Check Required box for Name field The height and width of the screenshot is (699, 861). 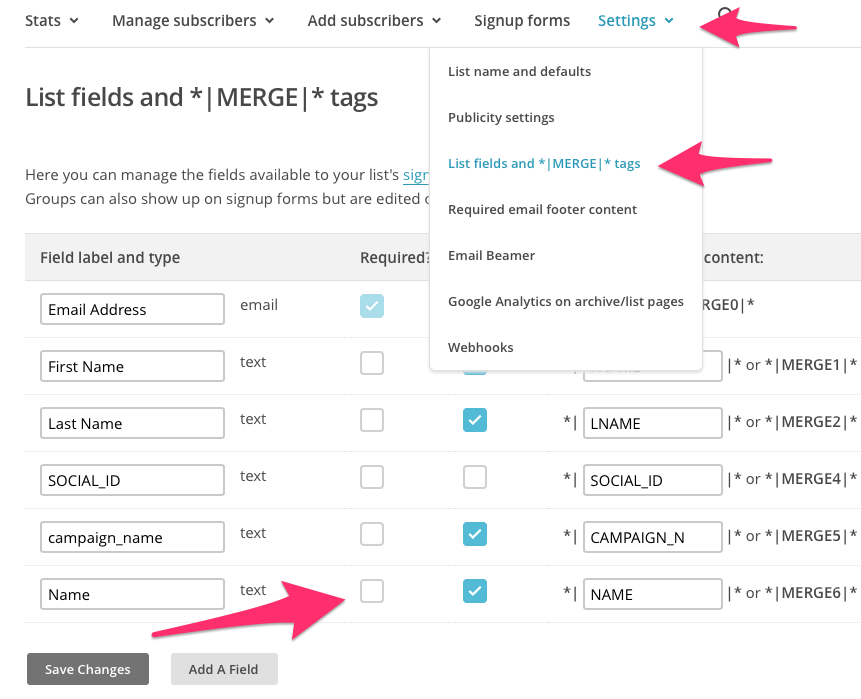[372, 591]
